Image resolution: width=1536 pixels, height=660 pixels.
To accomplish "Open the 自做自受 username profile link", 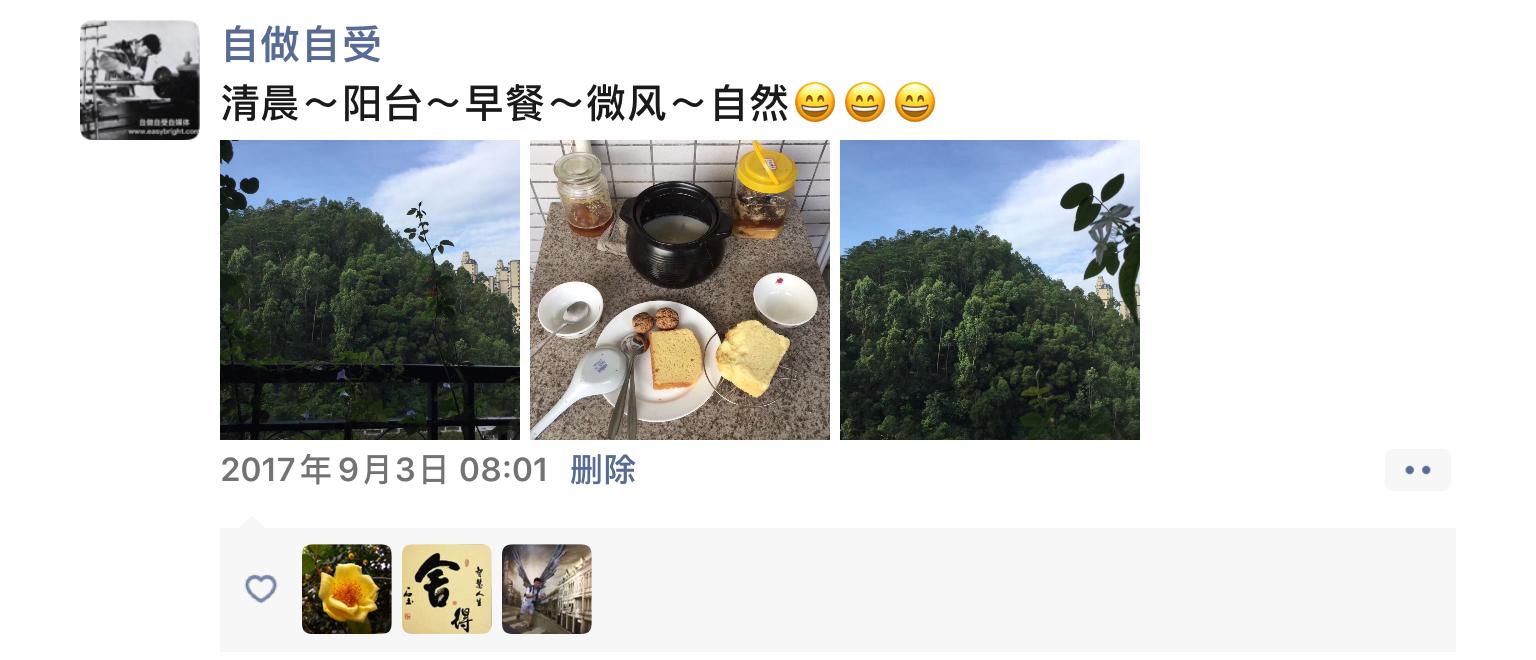I will 302,44.
